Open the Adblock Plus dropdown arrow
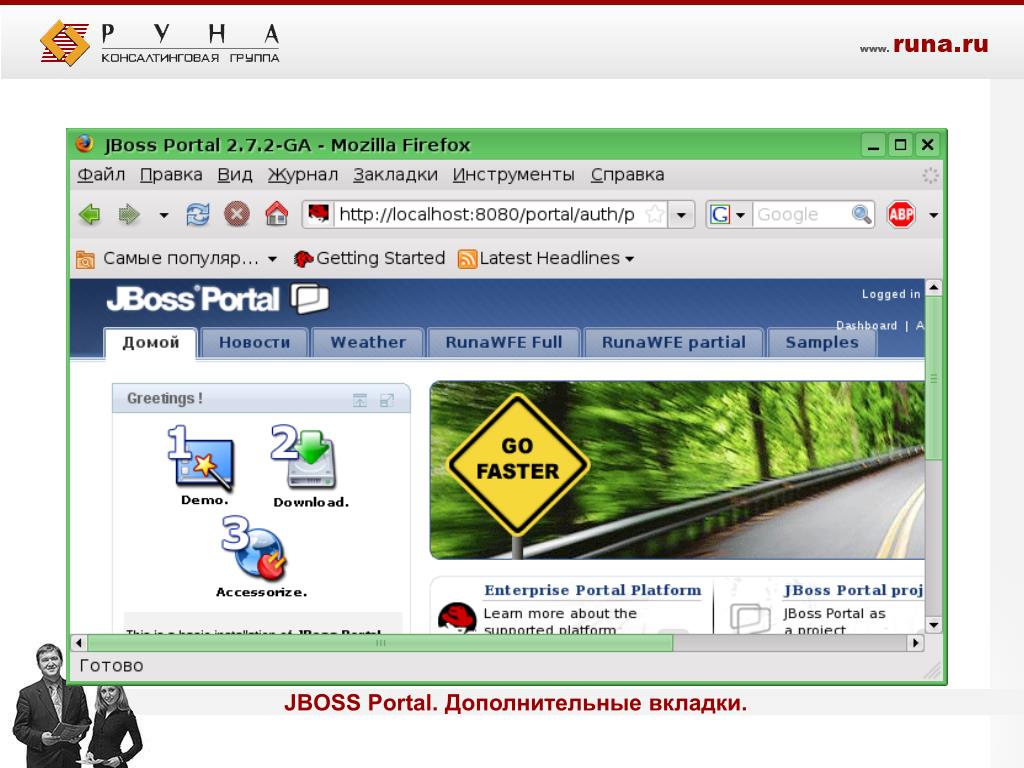The width and height of the screenshot is (1024, 768). point(933,215)
